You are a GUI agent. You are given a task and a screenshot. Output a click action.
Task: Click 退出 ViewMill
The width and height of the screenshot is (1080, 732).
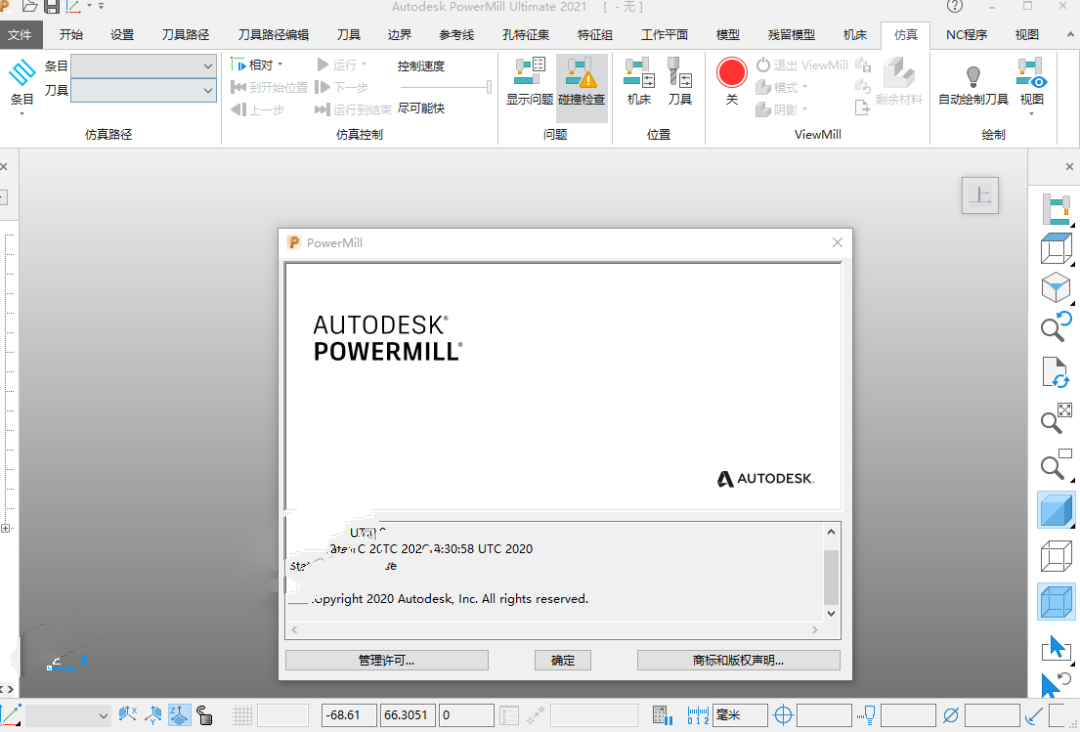tap(802, 65)
